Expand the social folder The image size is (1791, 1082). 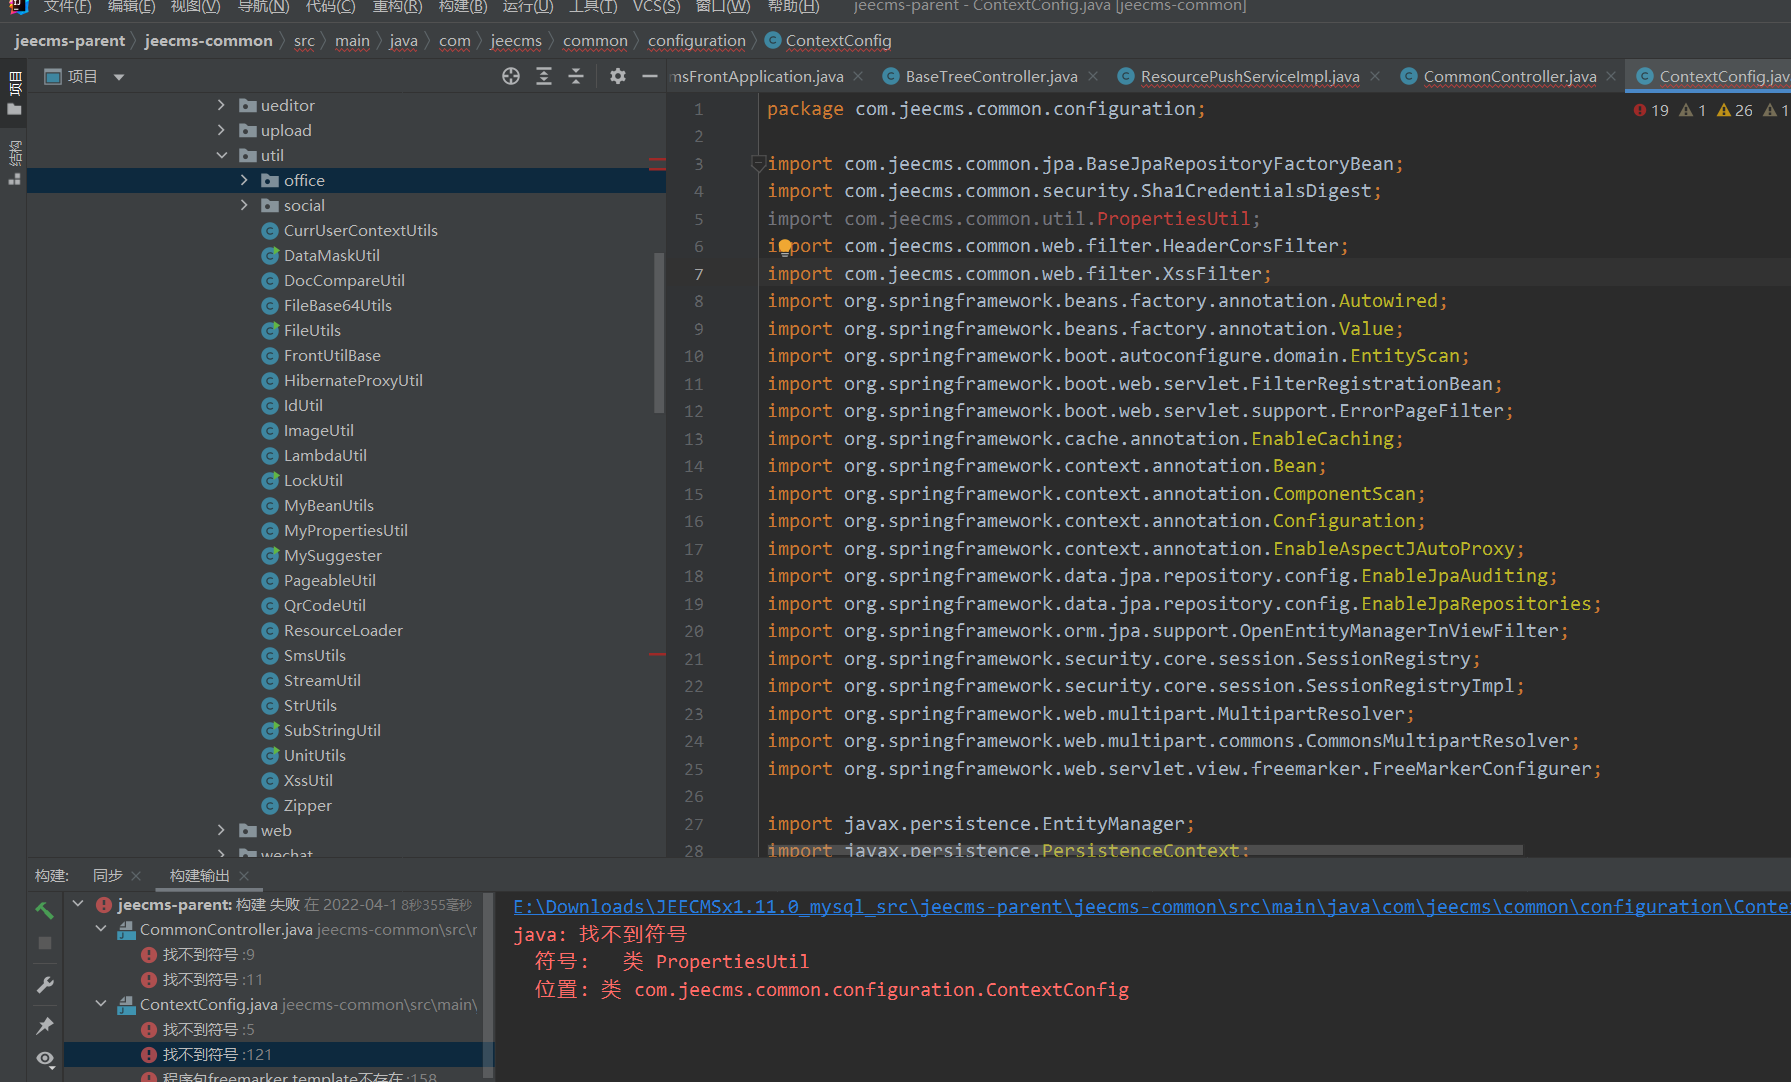(x=244, y=205)
